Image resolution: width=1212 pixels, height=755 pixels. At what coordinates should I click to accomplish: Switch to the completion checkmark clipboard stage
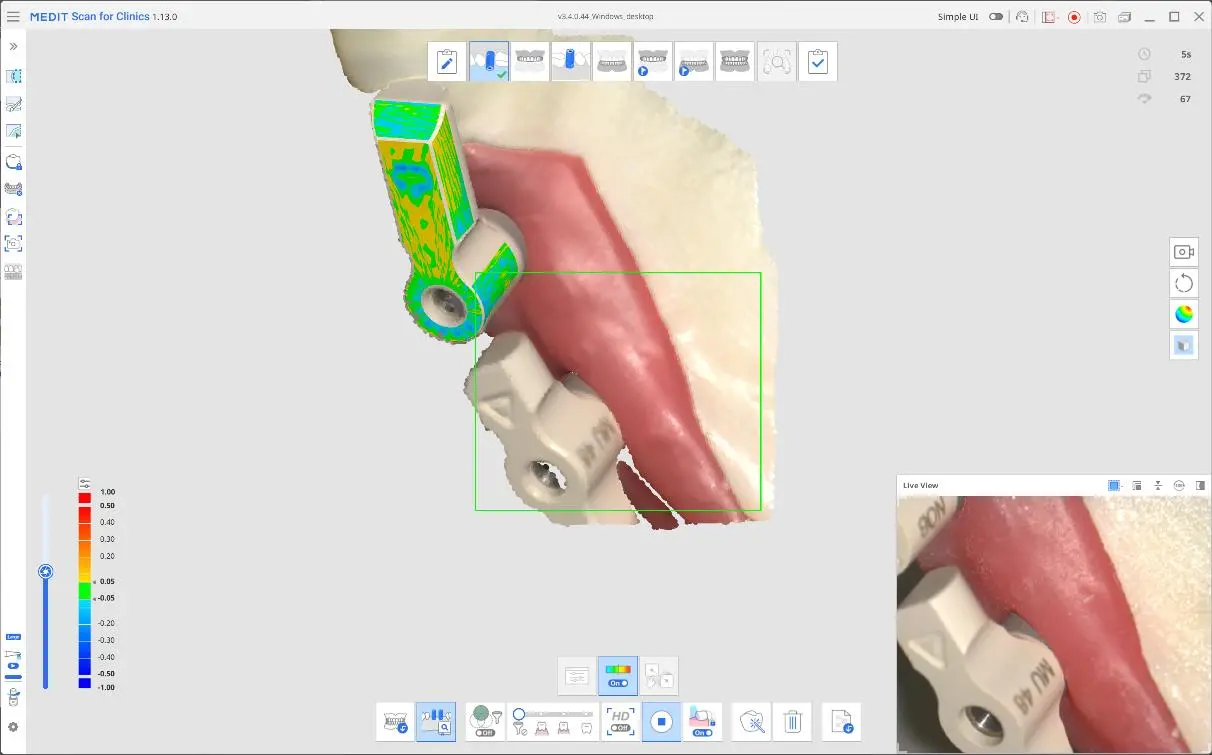click(817, 62)
